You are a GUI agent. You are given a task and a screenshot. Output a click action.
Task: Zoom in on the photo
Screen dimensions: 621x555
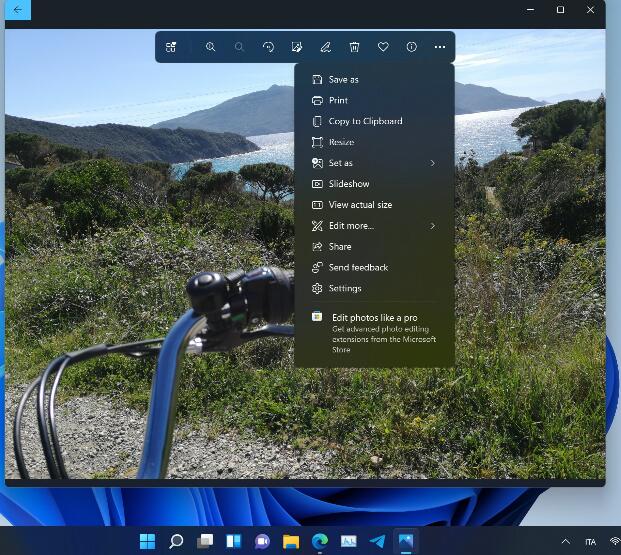click(x=210, y=47)
